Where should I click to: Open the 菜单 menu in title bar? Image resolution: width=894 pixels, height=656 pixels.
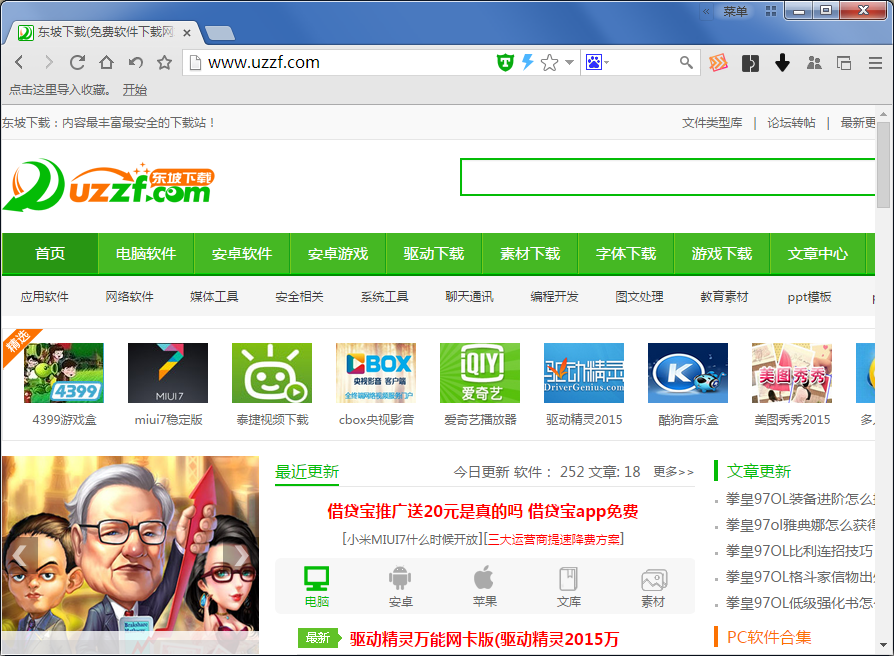click(x=735, y=11)
